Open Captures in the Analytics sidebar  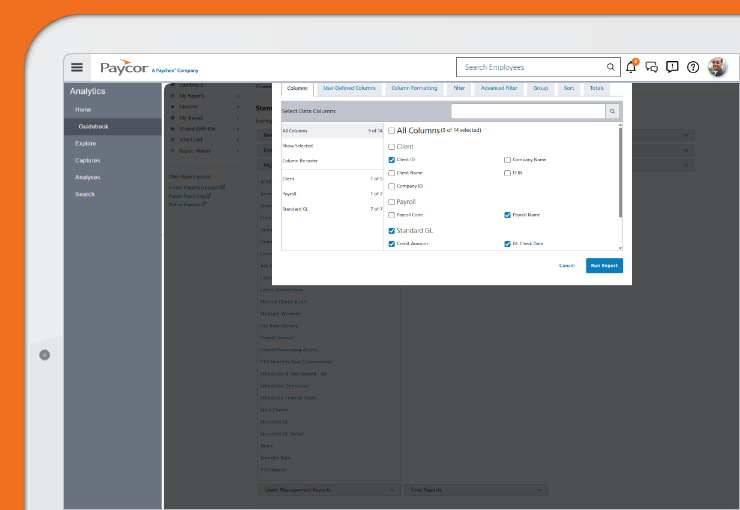coord(87,160)
